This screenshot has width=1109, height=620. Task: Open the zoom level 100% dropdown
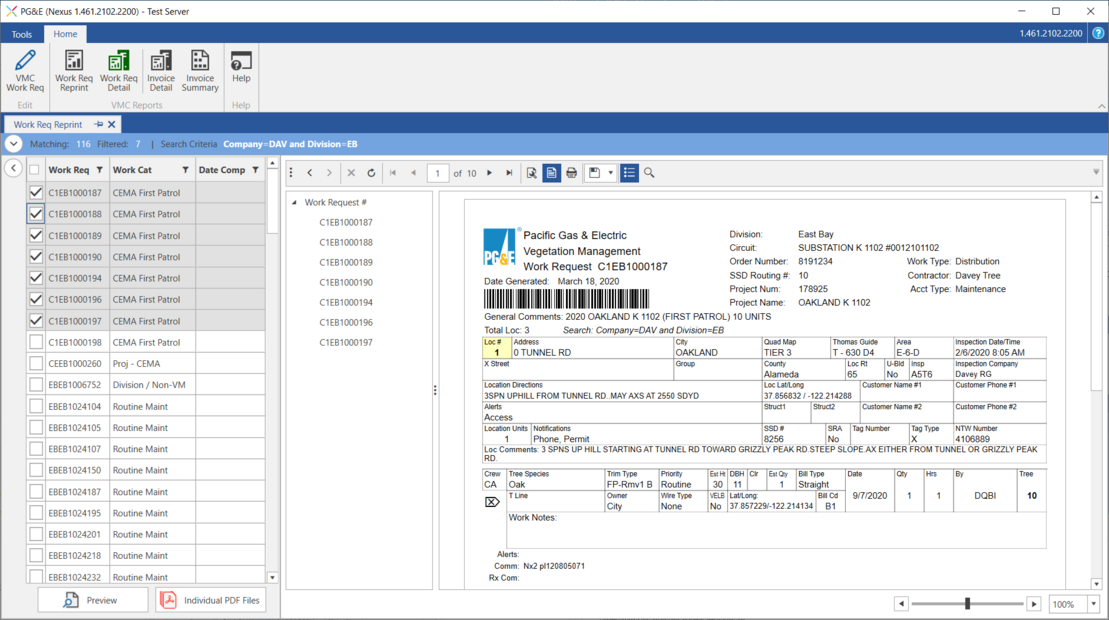pyautogui.click(x=1094, y=604)
